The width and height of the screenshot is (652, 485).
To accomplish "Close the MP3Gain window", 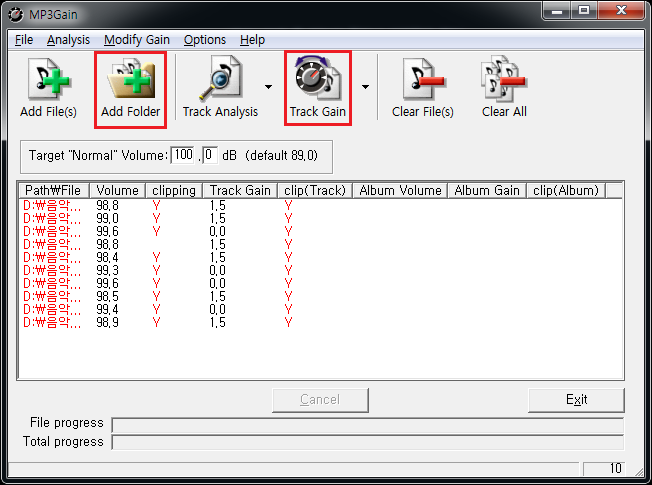I will point(621,10).
